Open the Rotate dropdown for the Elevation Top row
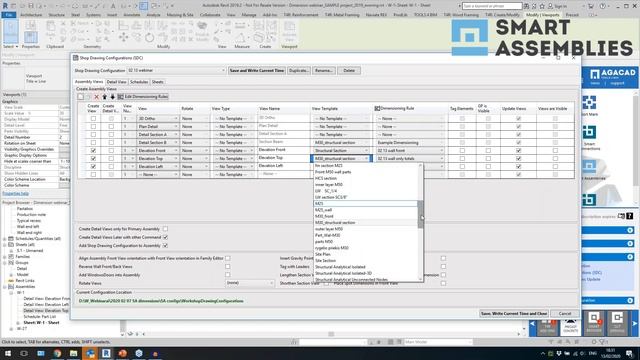Screen dimensions: 640x360 coord(195,158)
